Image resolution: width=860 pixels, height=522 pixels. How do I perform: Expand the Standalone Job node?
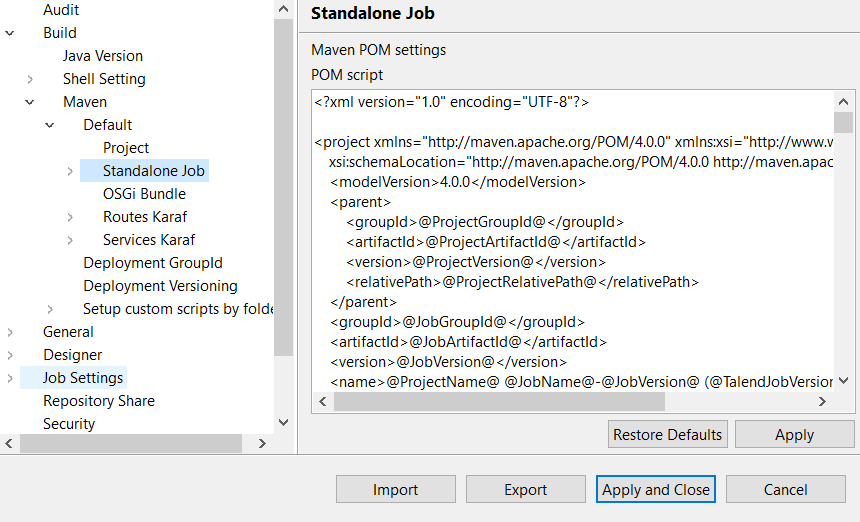pyautogui.click(x=70, y=171)
